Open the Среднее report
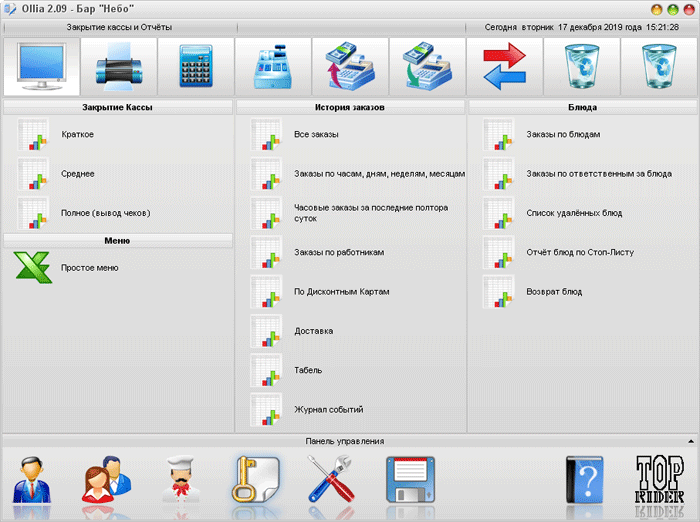The width and height of the screenshot is (700, 522). [x=78, y=174]
